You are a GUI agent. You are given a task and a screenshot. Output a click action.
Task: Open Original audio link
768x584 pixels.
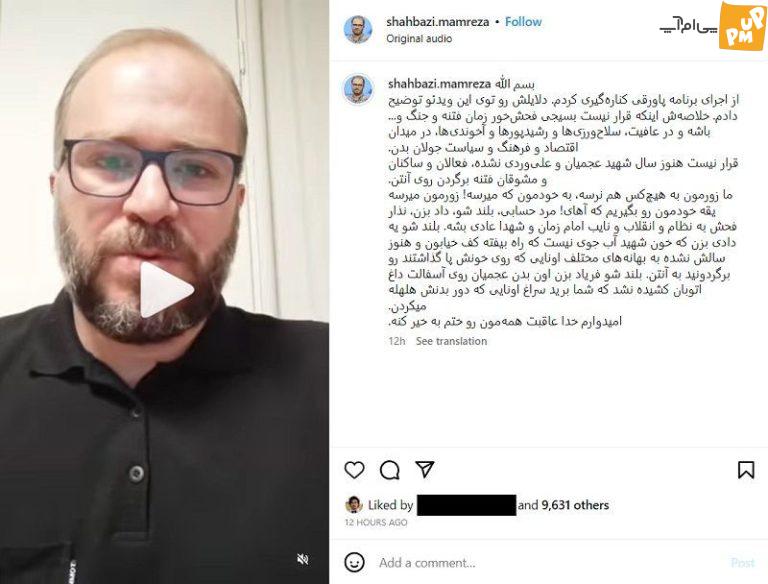pos(419,38)
